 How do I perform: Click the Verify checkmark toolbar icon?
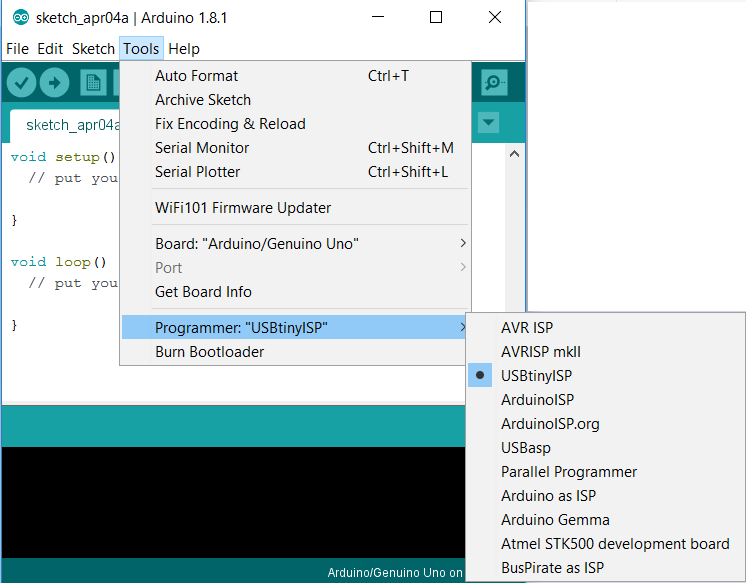click(x=21, y=83)
